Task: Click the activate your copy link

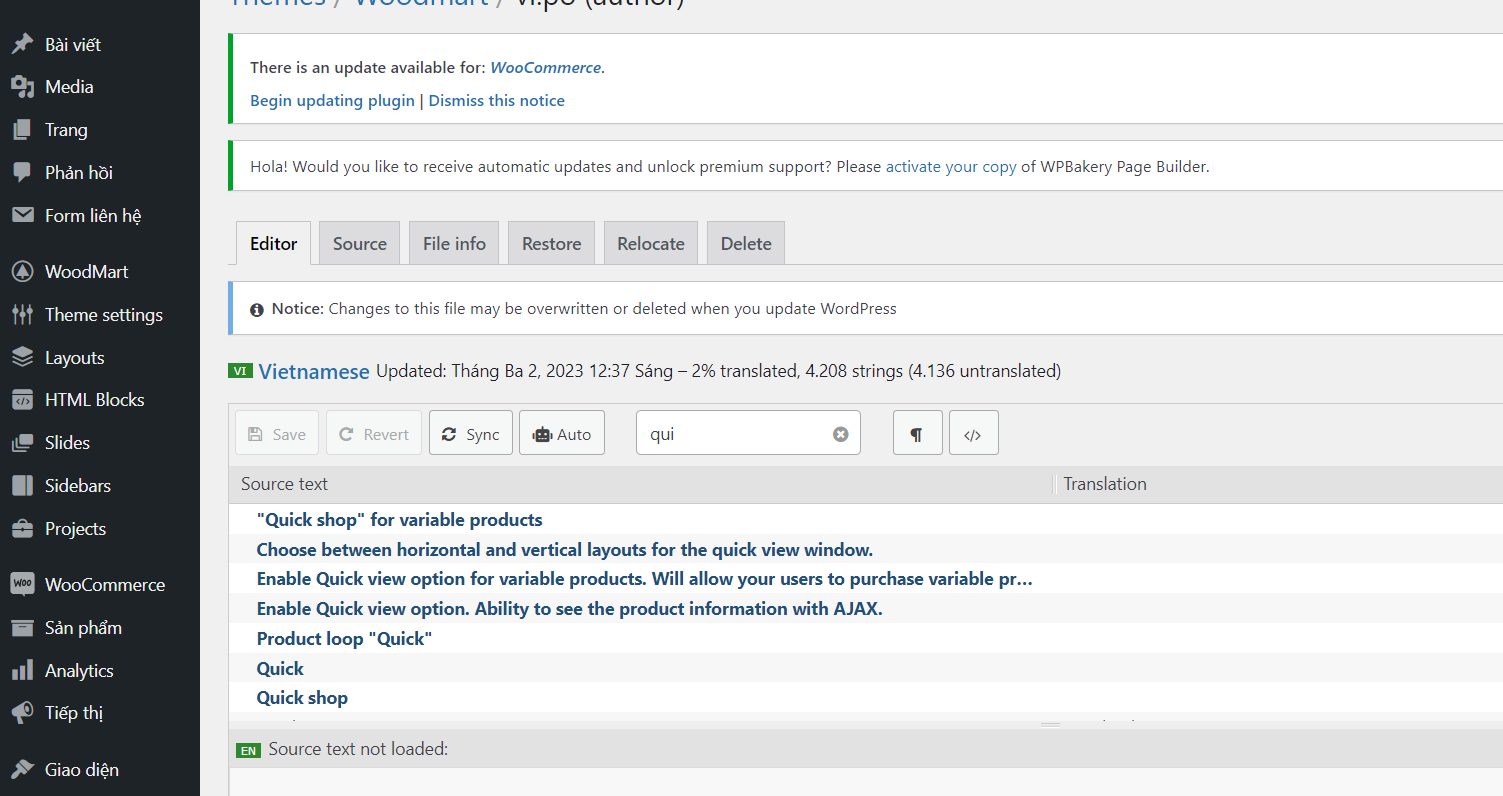Action: click(x=950, y=167)
